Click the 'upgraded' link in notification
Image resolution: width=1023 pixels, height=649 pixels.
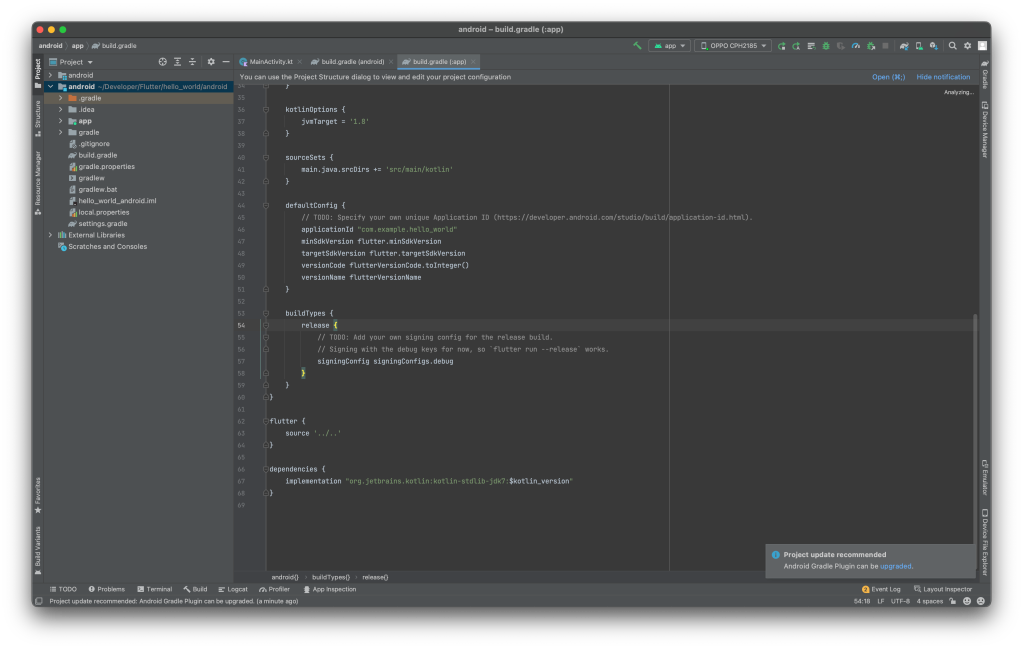click(x=895, y=566)
